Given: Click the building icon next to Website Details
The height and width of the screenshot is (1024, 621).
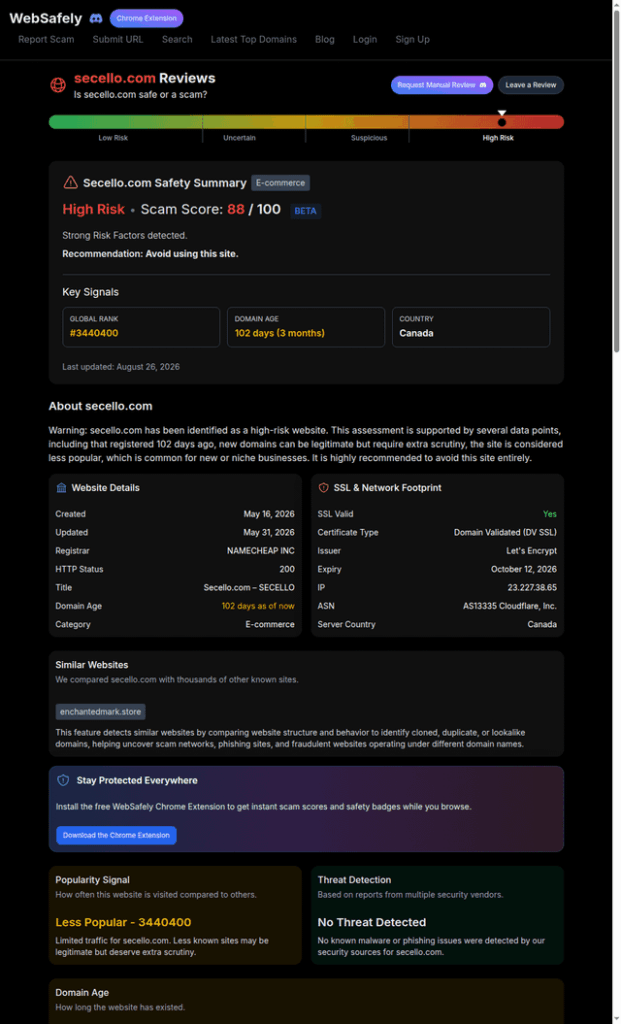Looking at the screenshot, I should (x=61, y=488).
